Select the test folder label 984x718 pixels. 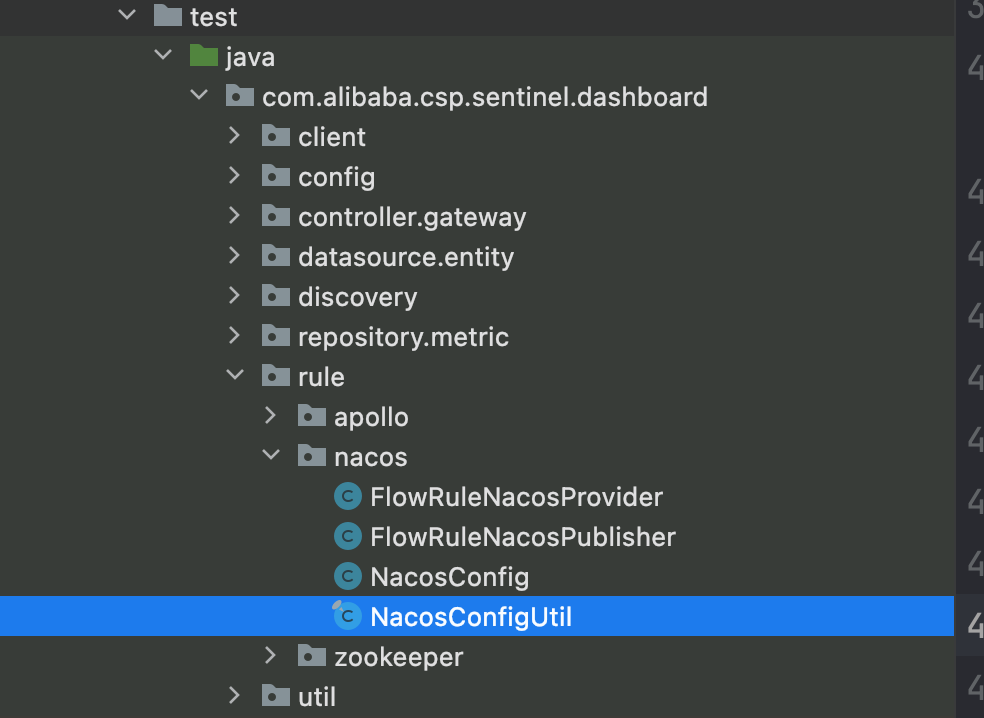tap(214, 17)
